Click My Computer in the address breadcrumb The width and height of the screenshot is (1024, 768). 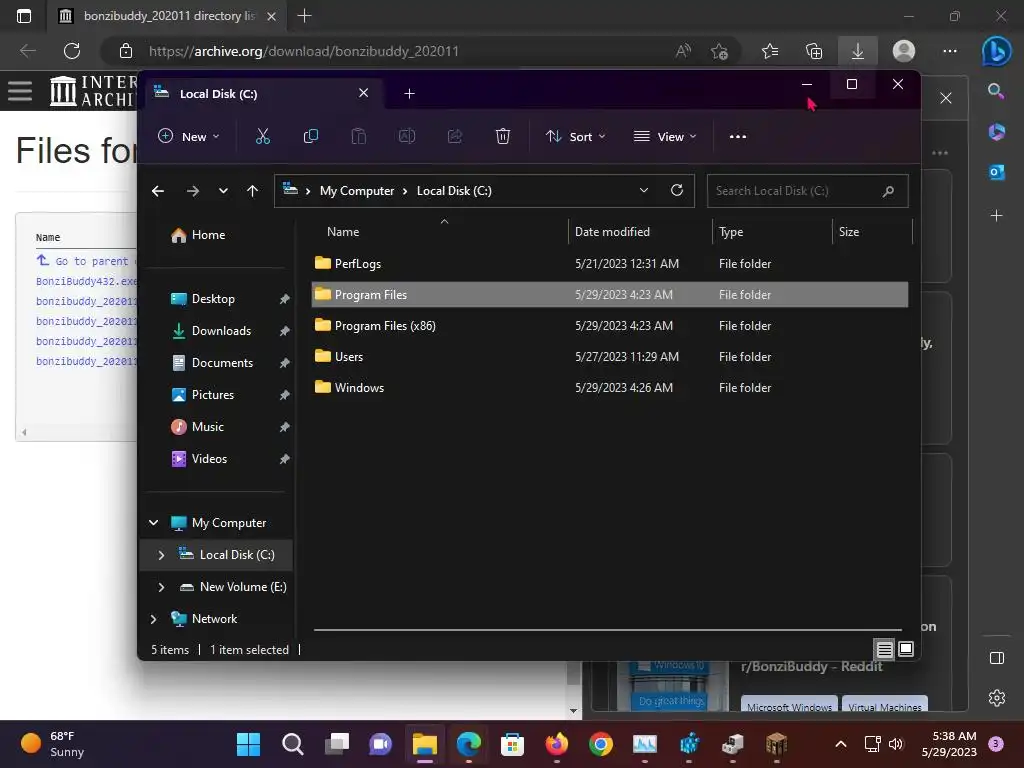click(x=357, y=191)
